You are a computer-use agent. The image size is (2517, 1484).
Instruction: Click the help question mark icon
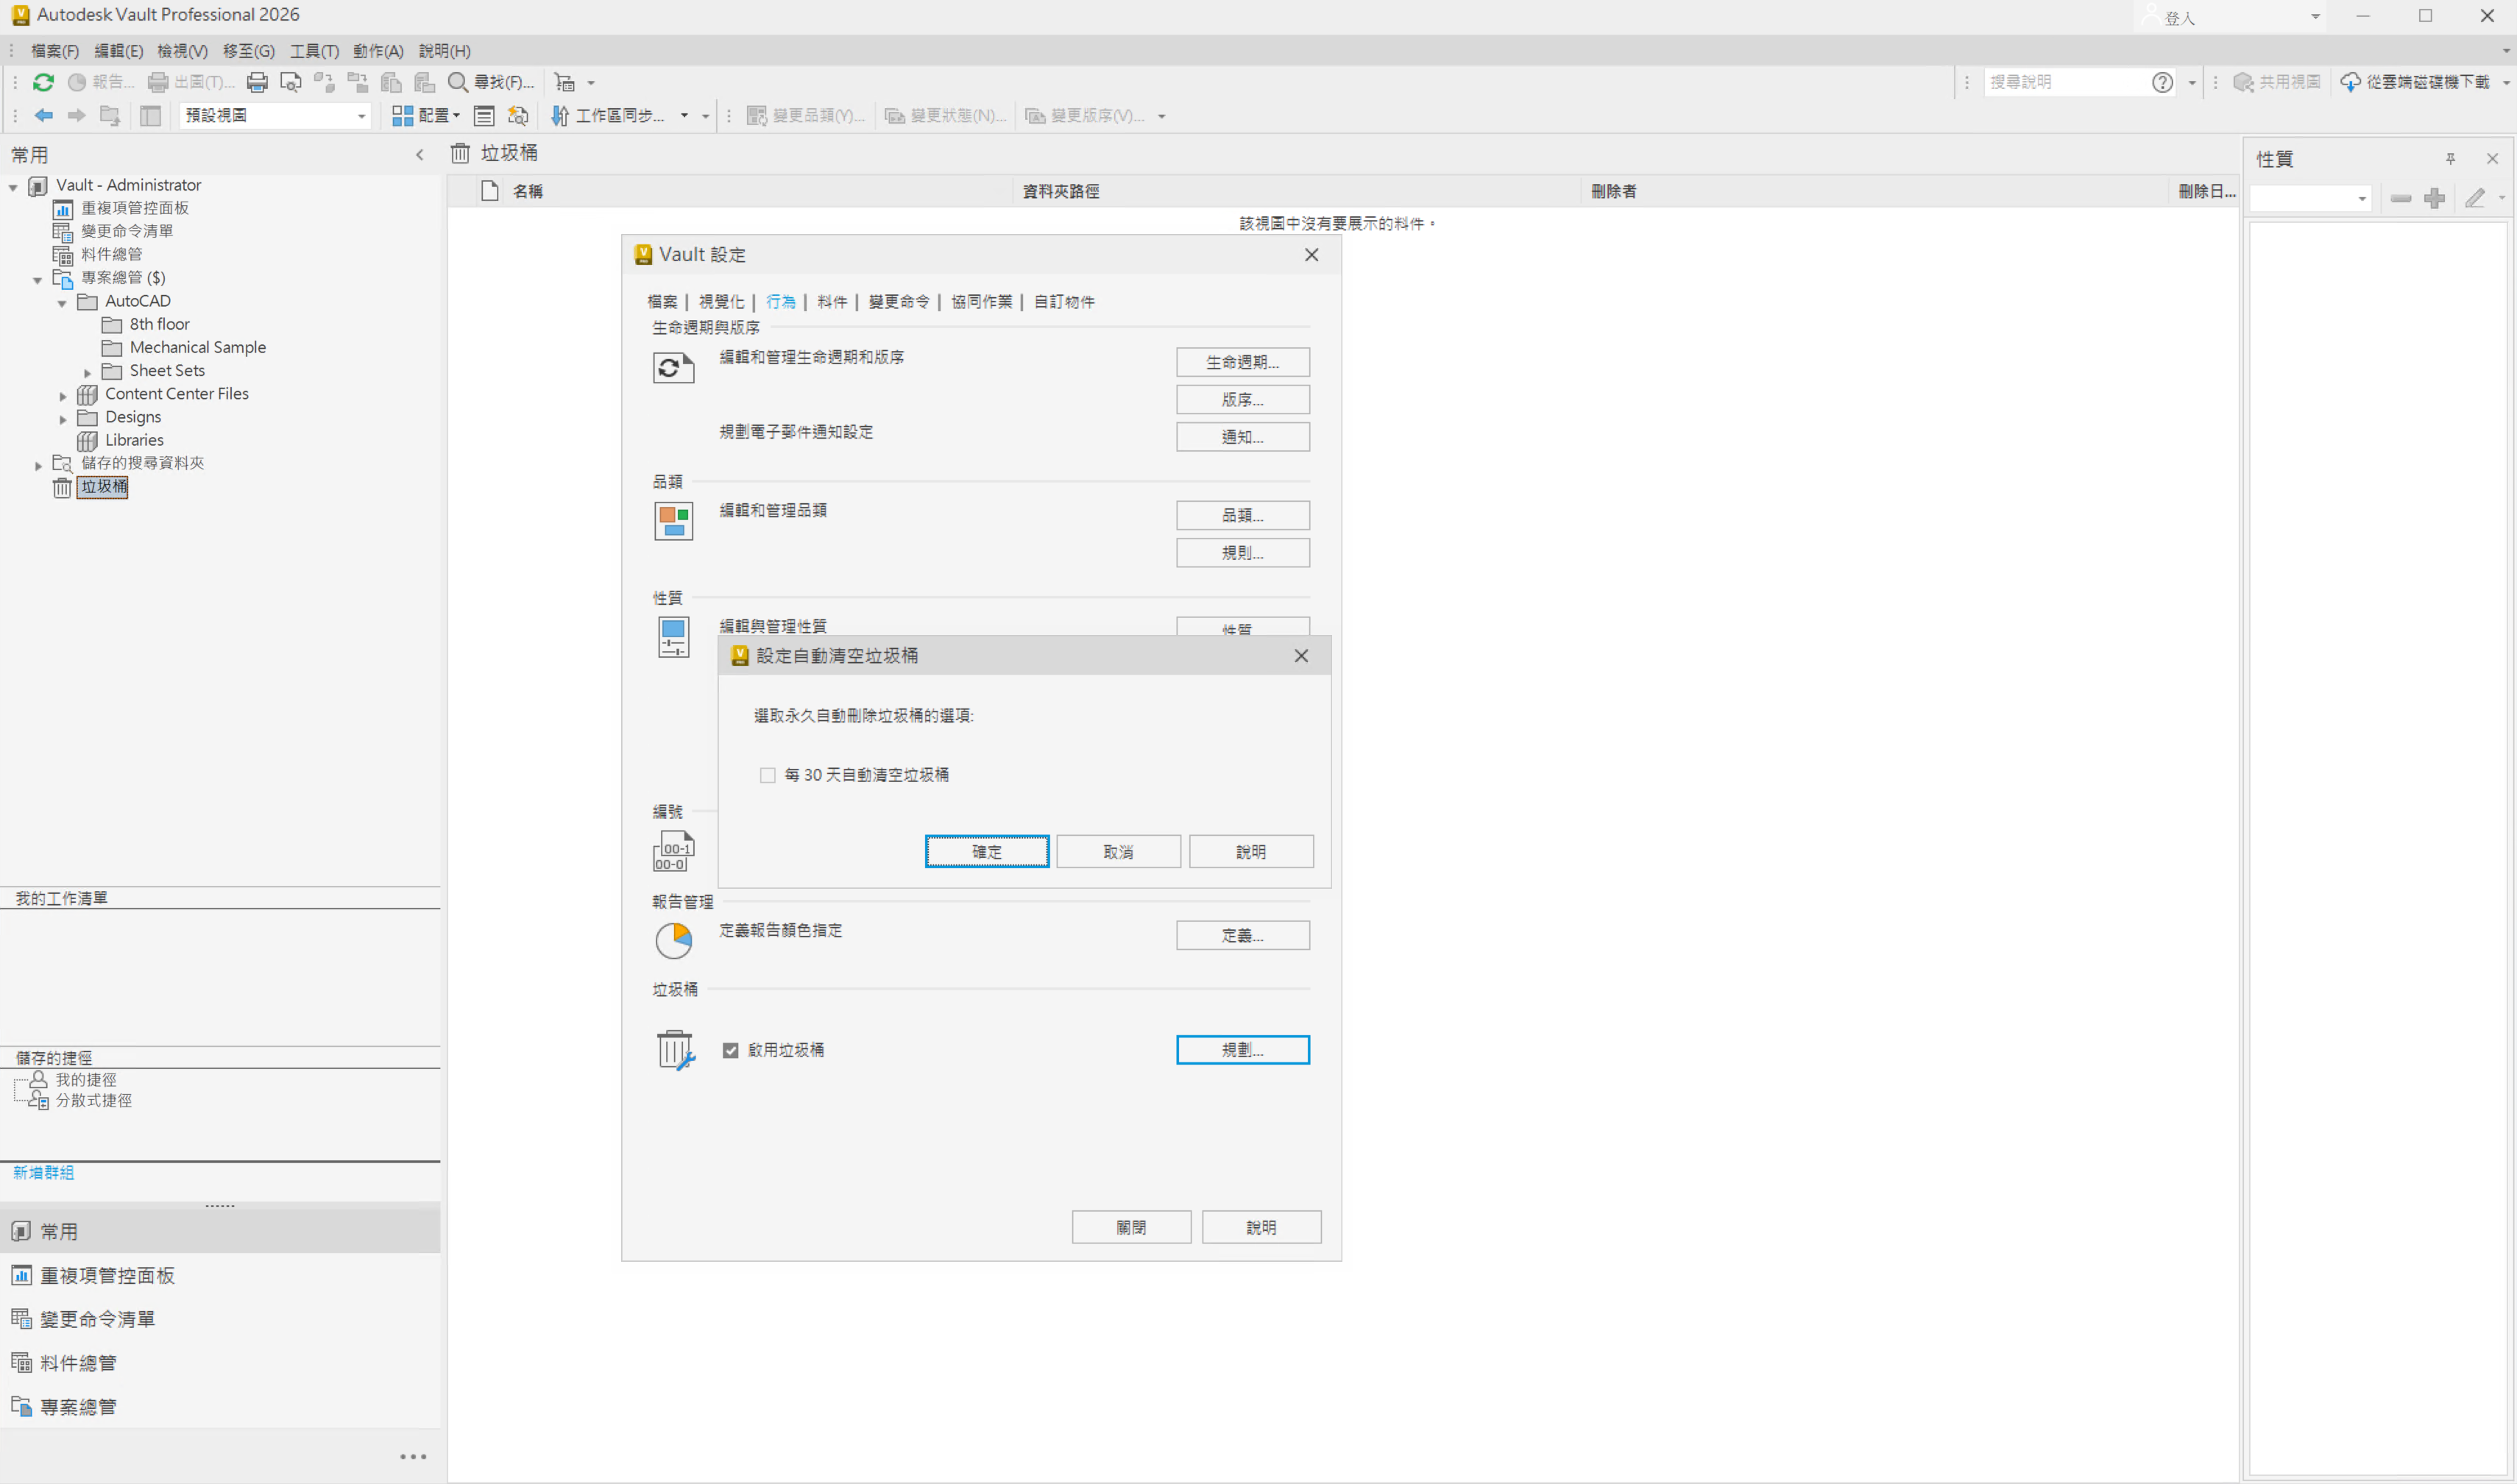[2162, 82]
